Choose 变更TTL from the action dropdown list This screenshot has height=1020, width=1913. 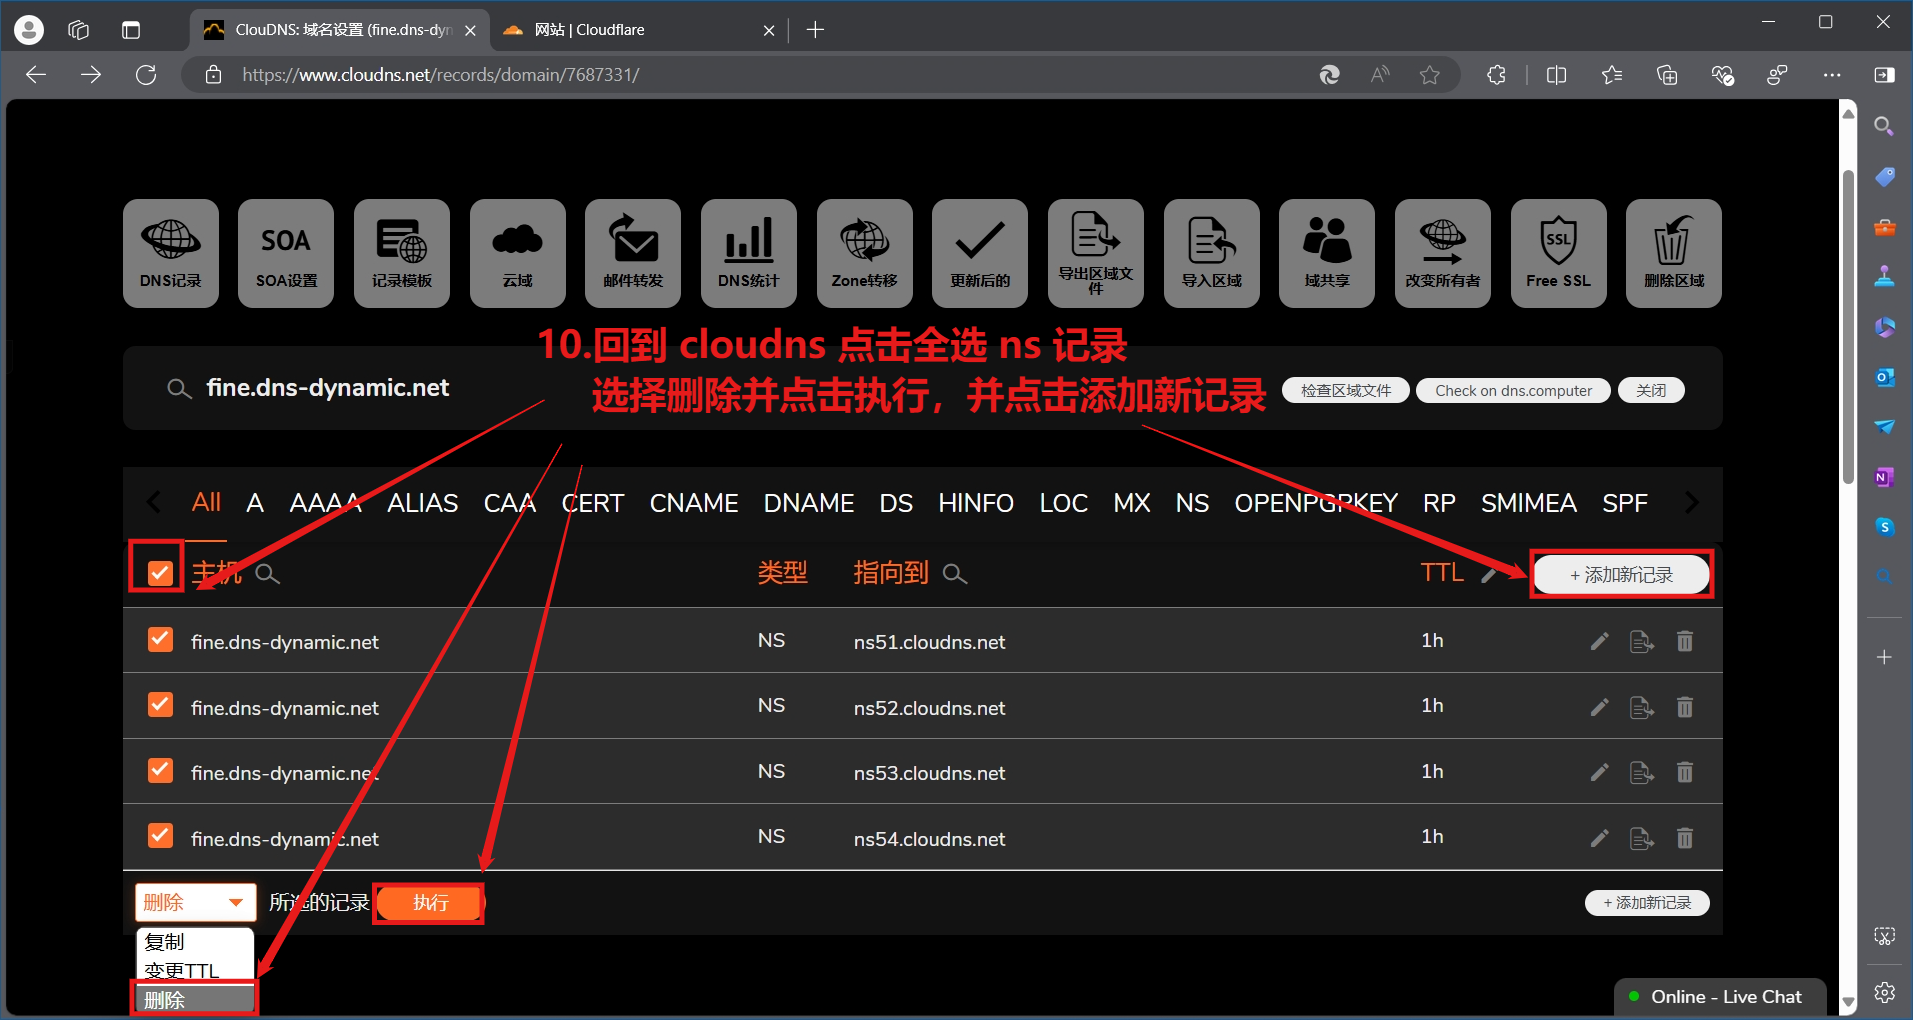194,970
